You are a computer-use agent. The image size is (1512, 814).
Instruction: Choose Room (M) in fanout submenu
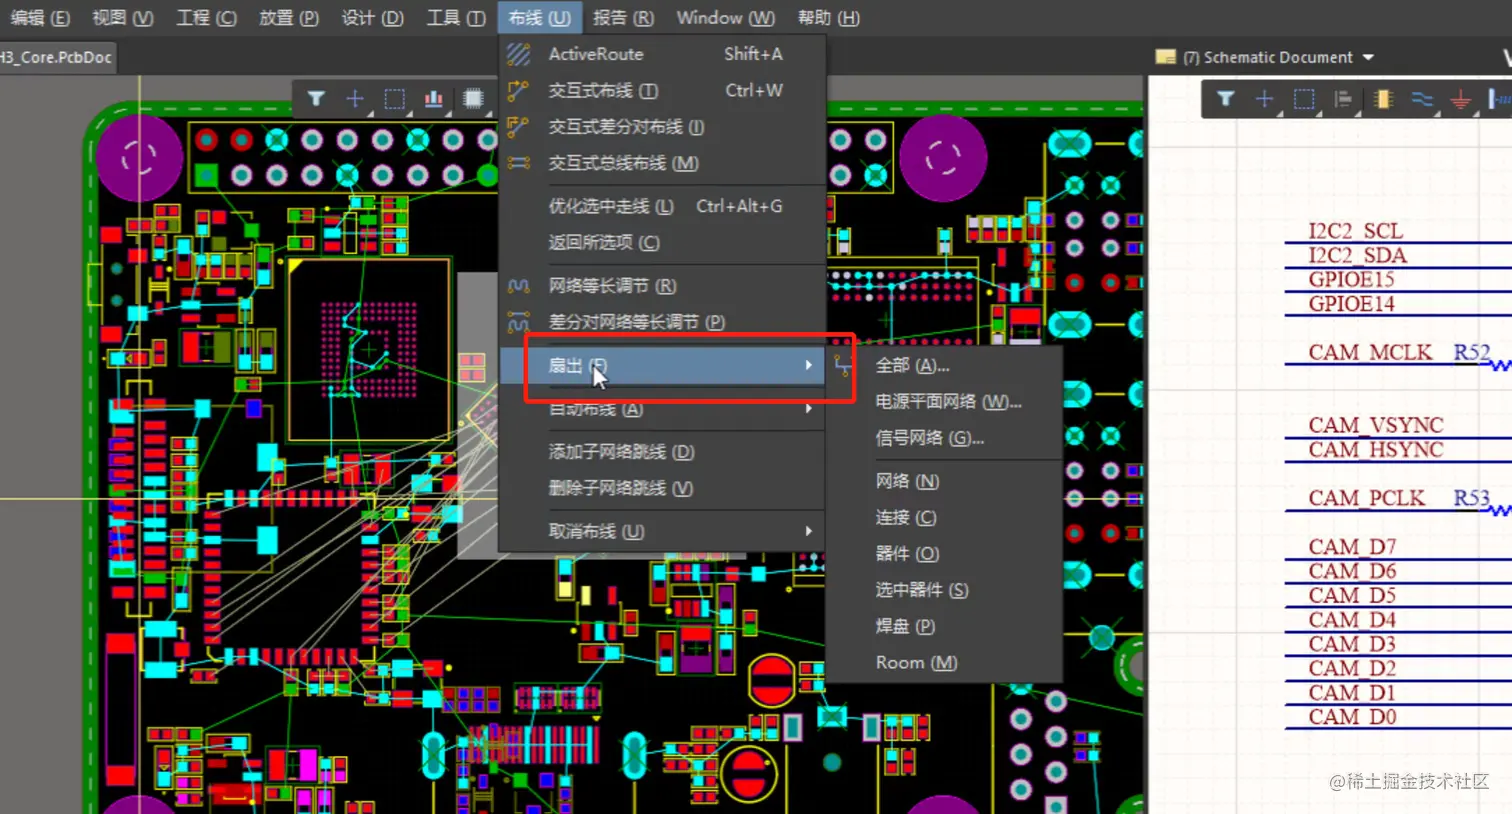click(943, 662)
